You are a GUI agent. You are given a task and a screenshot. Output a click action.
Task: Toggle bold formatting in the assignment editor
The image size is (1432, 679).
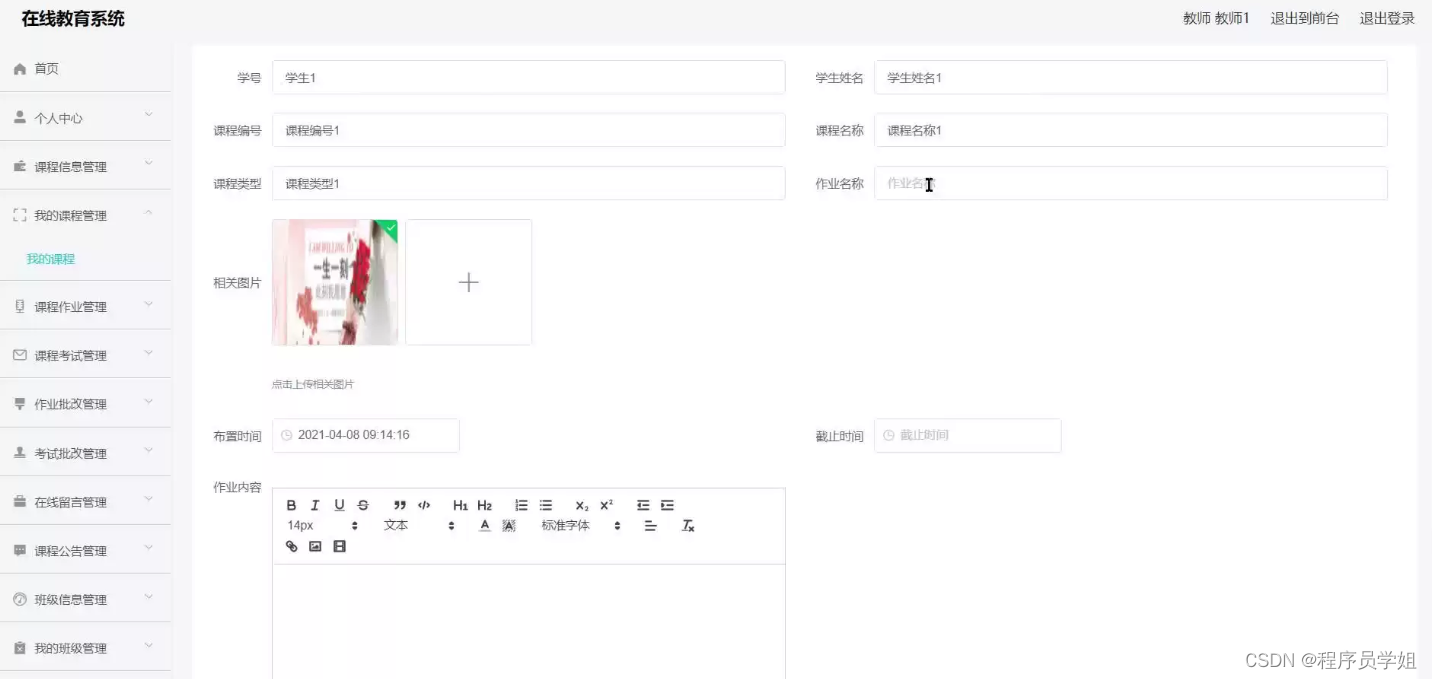pos(290,505)
